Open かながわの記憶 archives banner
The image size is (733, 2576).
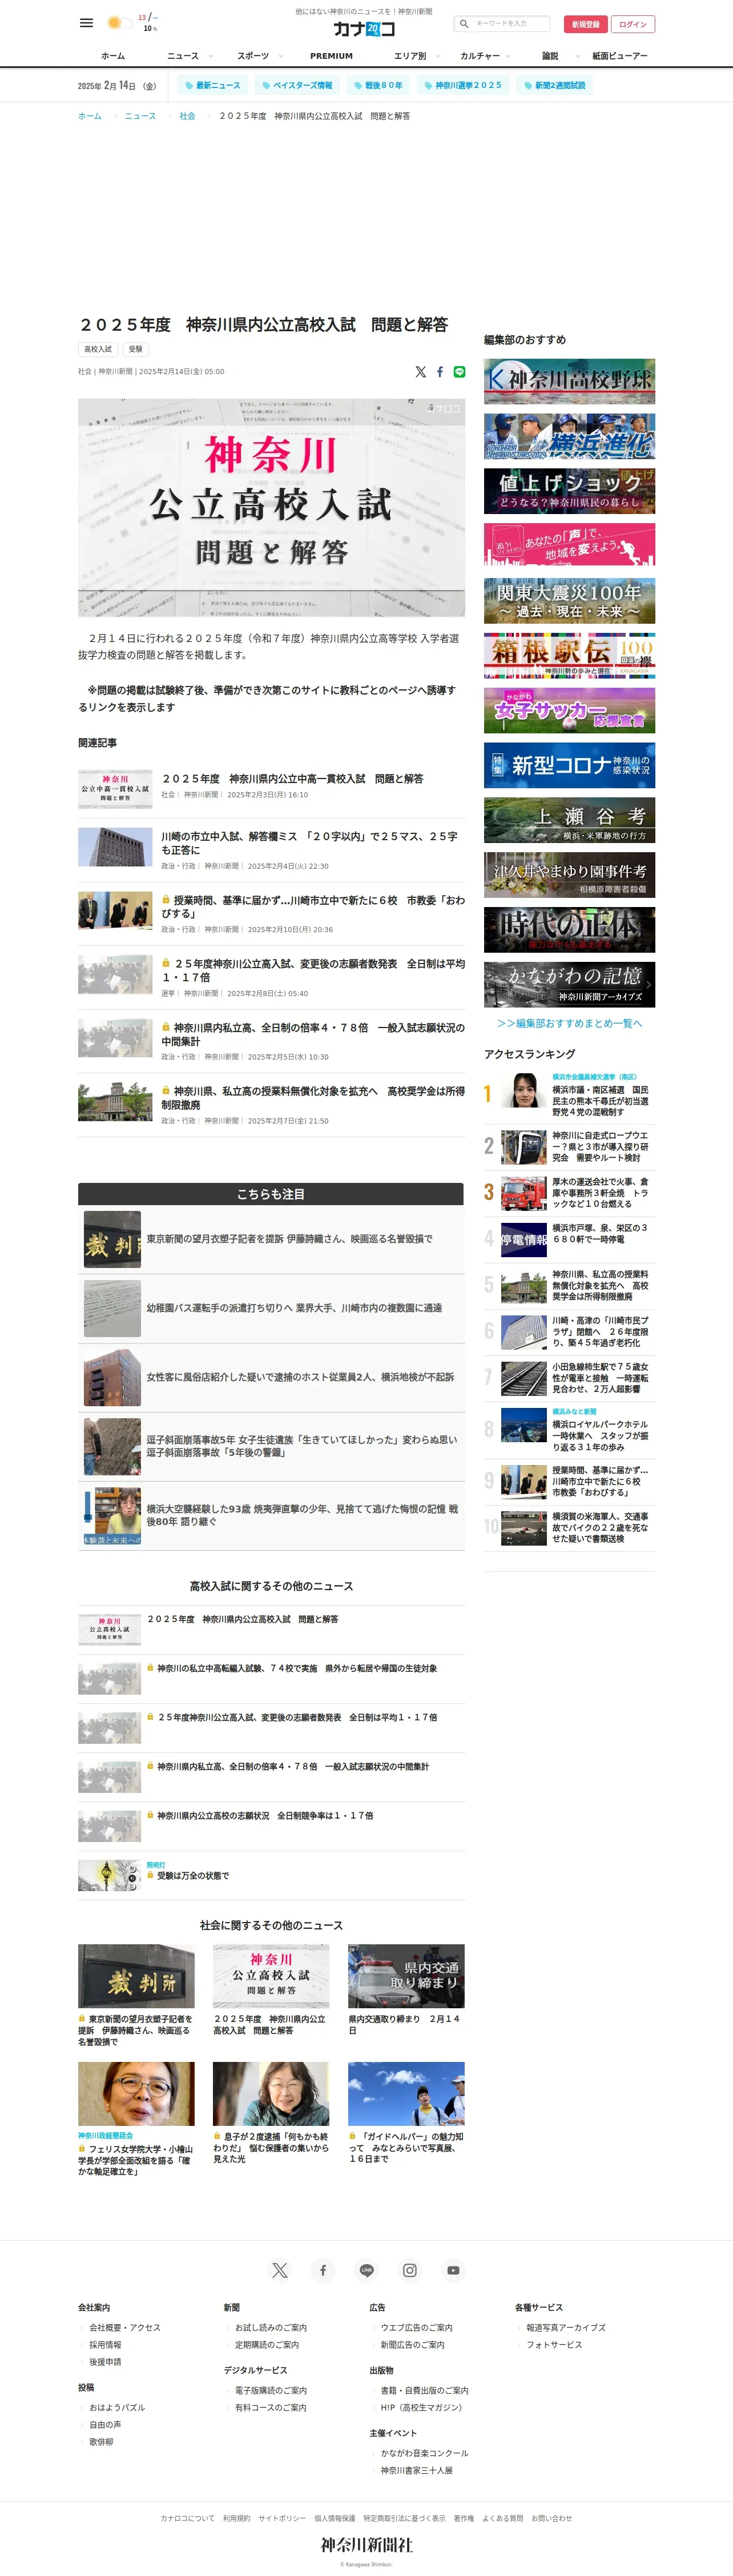[x=569, y=985]
